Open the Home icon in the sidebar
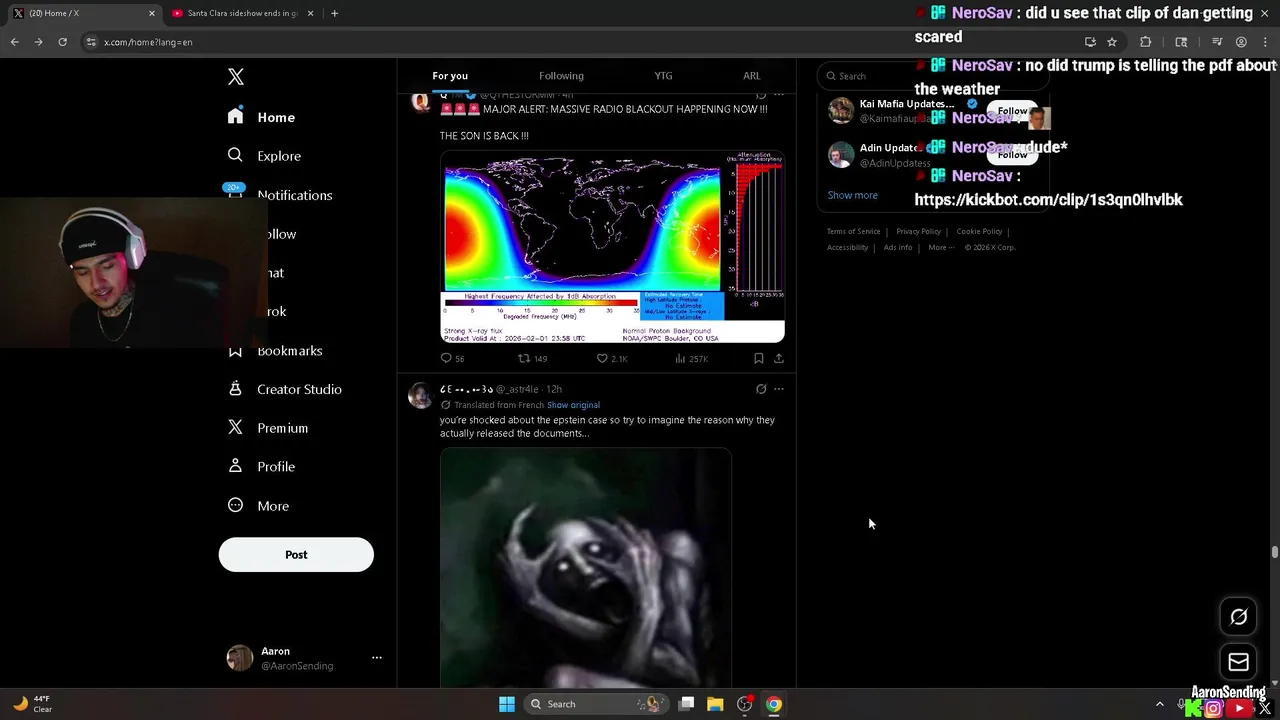1280x720 pixels. point(235,116)
